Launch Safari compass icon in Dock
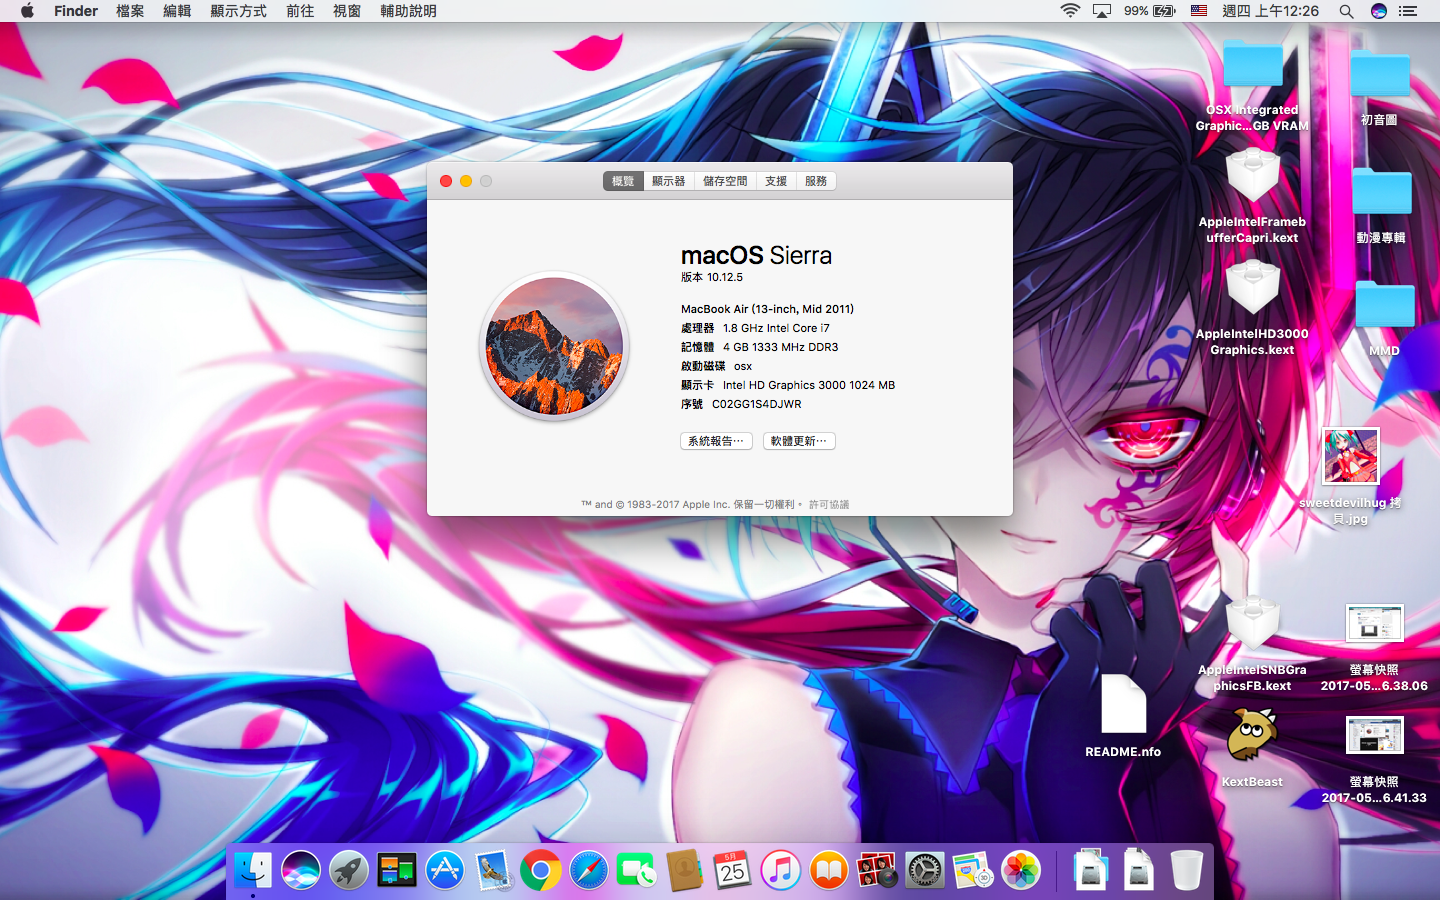Screen dimensions: 1440x900 coord(589,870)
